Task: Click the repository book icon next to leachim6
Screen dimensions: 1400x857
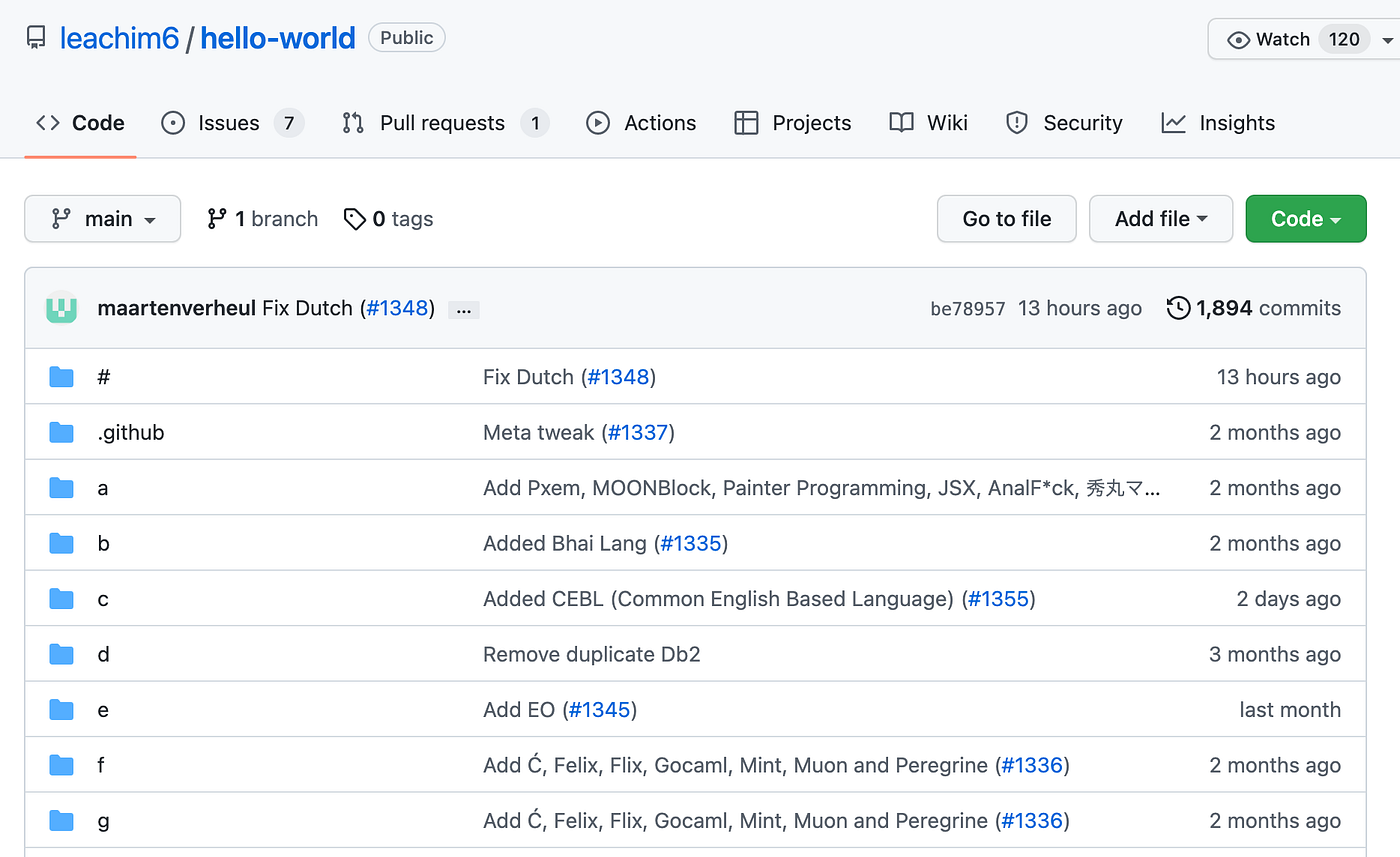Action: coord(36,37)
